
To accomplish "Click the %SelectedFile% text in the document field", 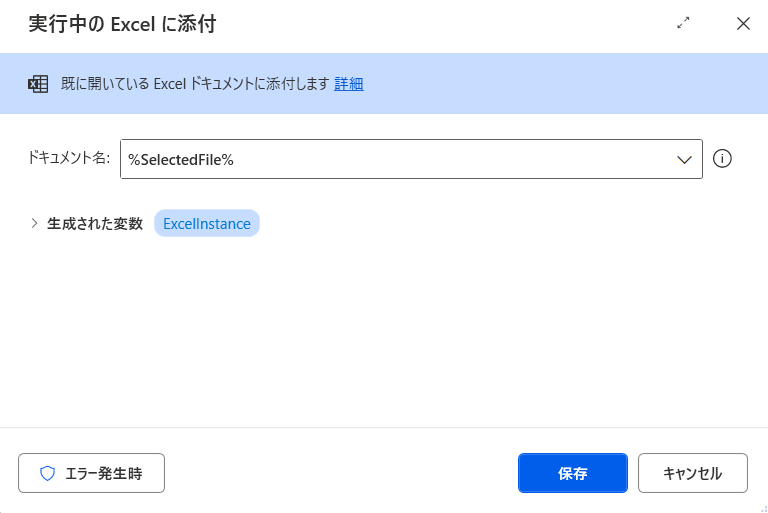I will tap(181, 159).
